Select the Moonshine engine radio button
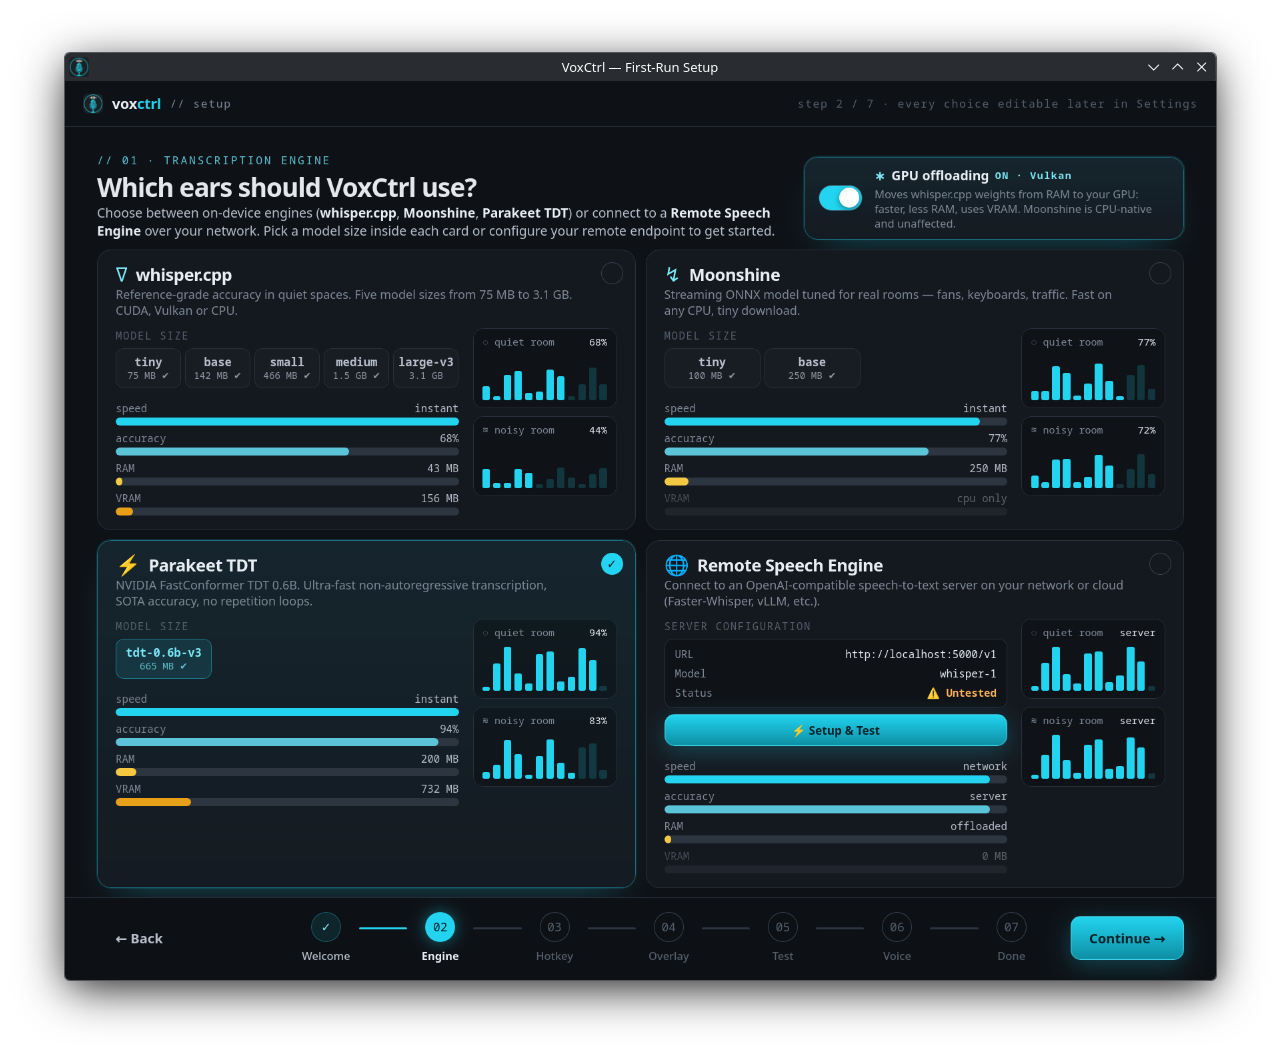This screenshot has width=1281, height=1057. coord(1160,273)
